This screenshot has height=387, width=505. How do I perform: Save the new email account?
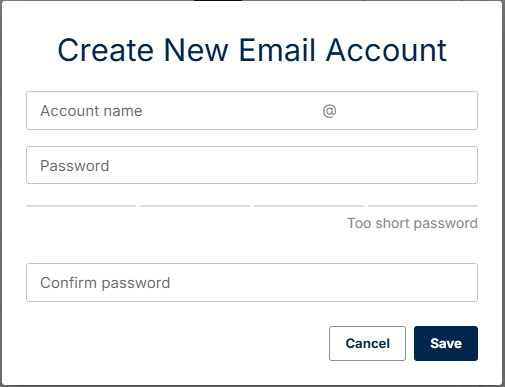click(x=446, y=343)
